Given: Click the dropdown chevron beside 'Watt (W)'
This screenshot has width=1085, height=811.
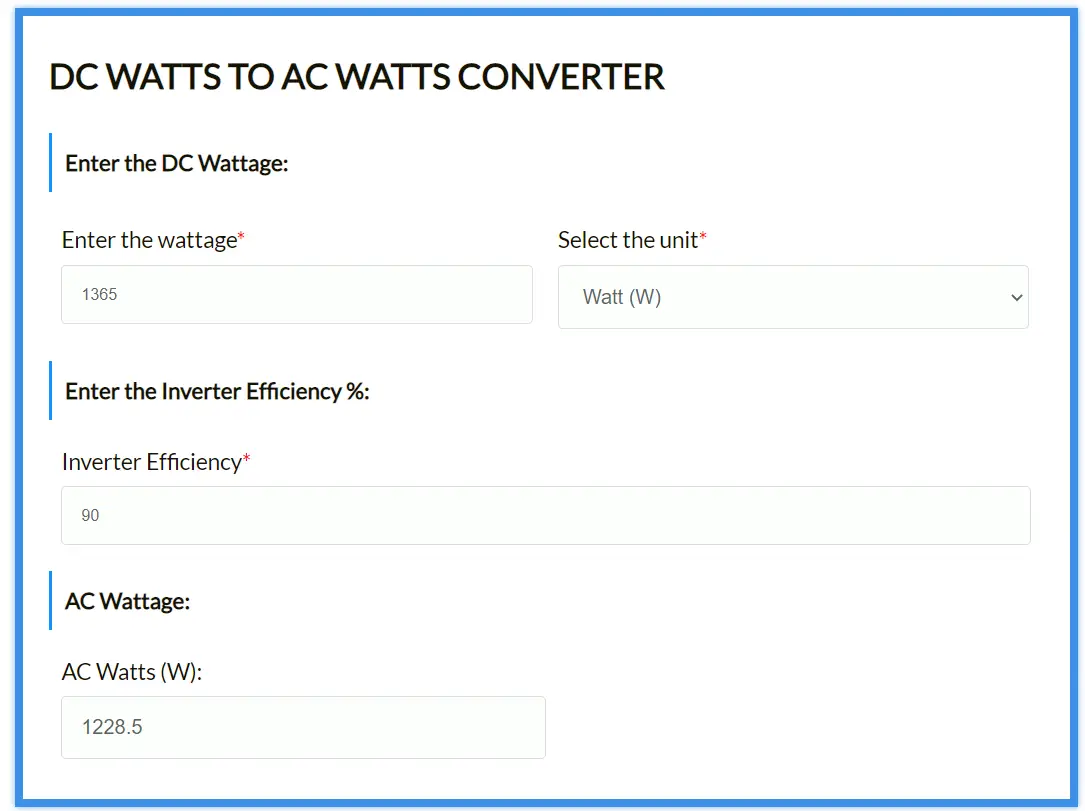Looking at the screenshot, I should tap(1015, 297).
